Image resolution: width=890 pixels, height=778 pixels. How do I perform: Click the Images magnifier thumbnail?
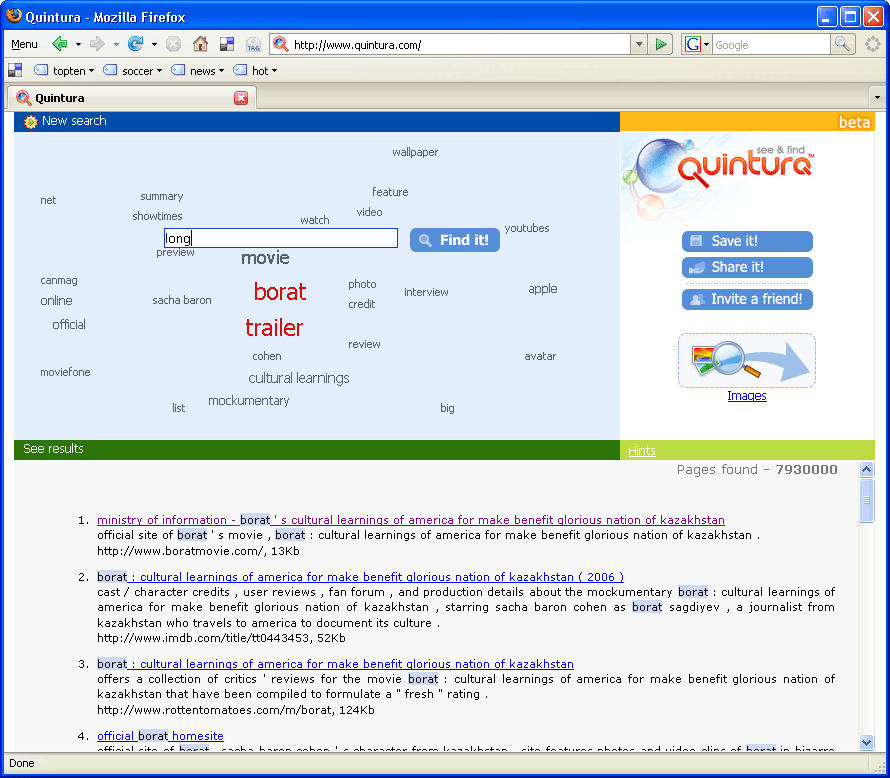(747, 360)
